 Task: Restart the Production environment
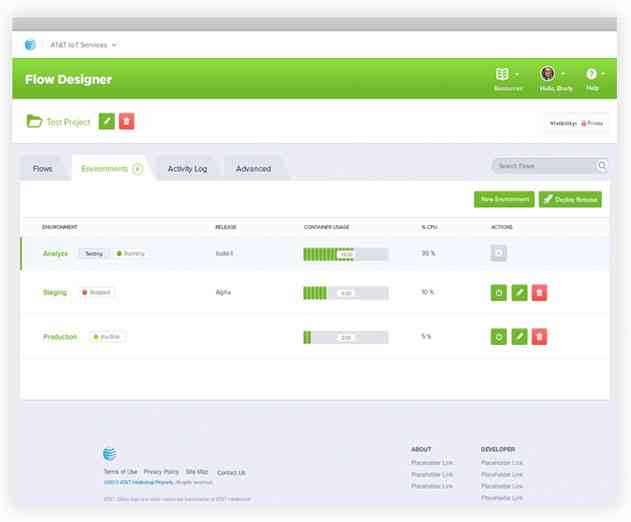pos(499,337)
